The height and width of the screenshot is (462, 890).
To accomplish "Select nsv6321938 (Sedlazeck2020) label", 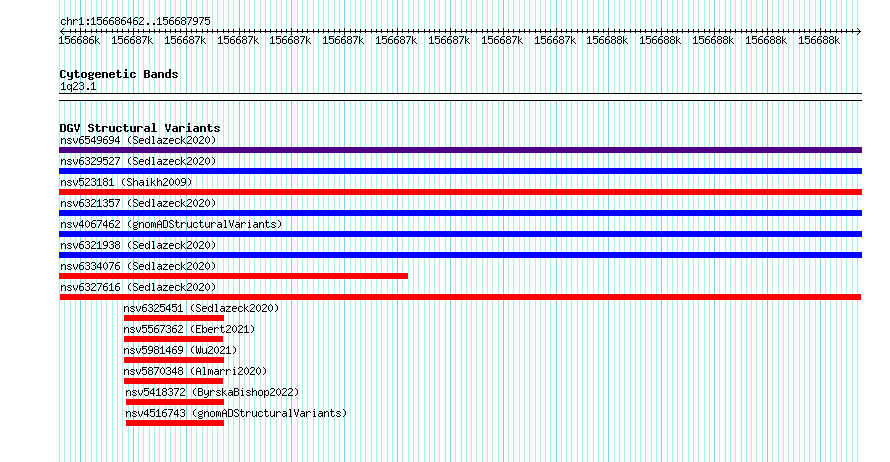I will click(138, 245).
